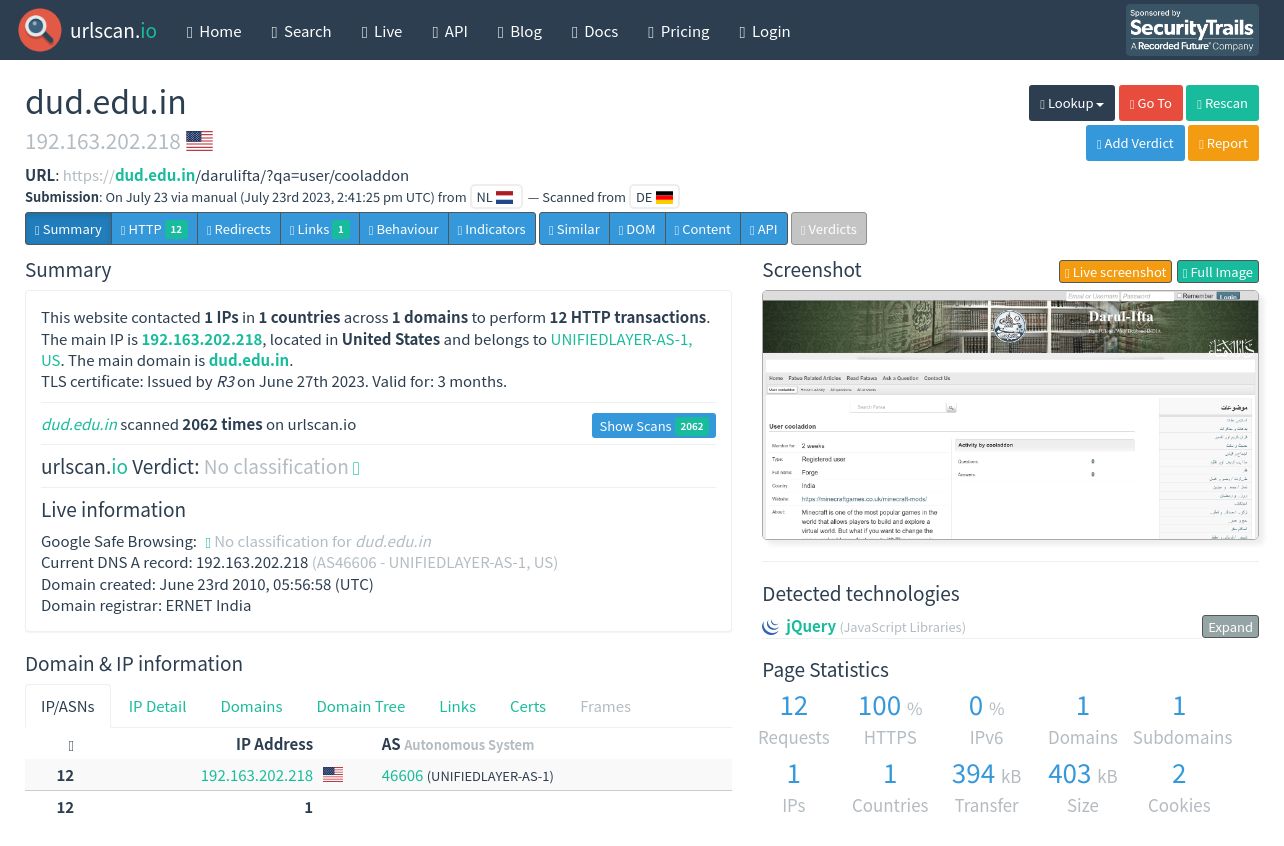Open the Lookup dropdown
The width and height of the screenshot is (1284, 846).
pos(1071,103)
